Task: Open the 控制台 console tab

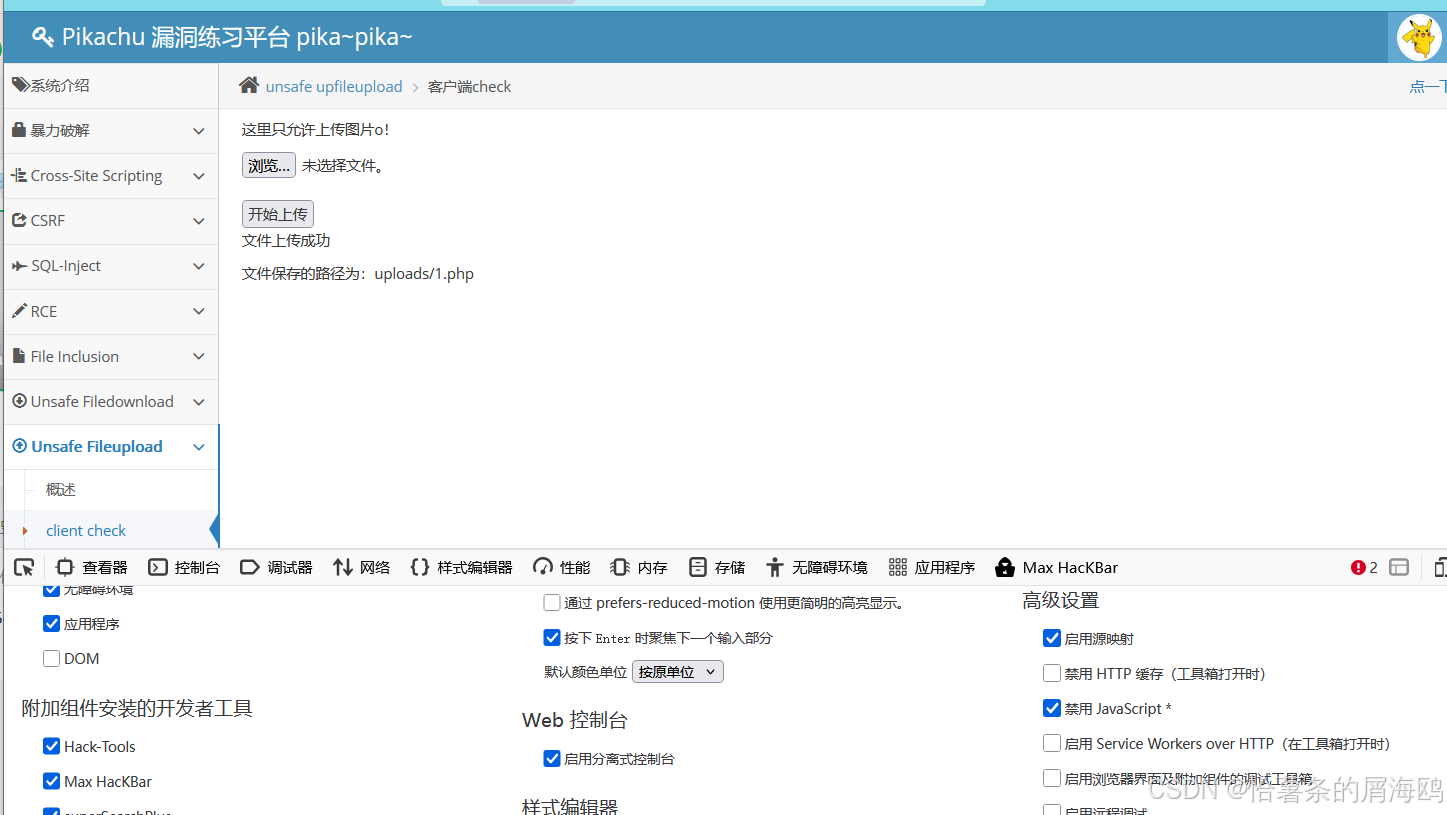Action: (184, 567)
